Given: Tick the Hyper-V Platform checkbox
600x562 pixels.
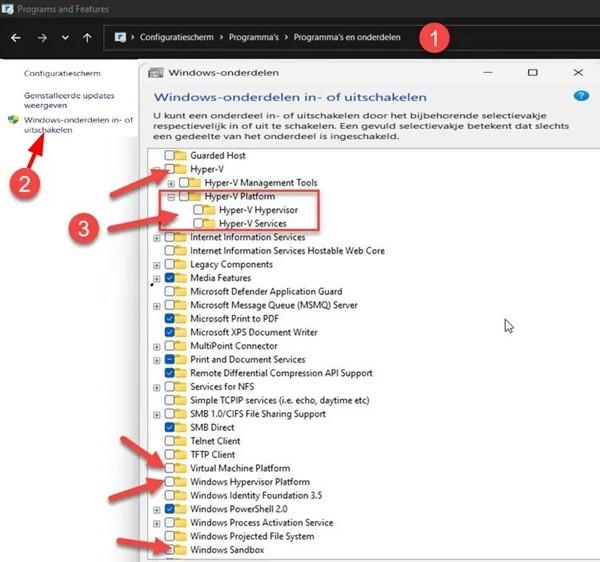Looking at the screenshot, I should click(184, 196).
